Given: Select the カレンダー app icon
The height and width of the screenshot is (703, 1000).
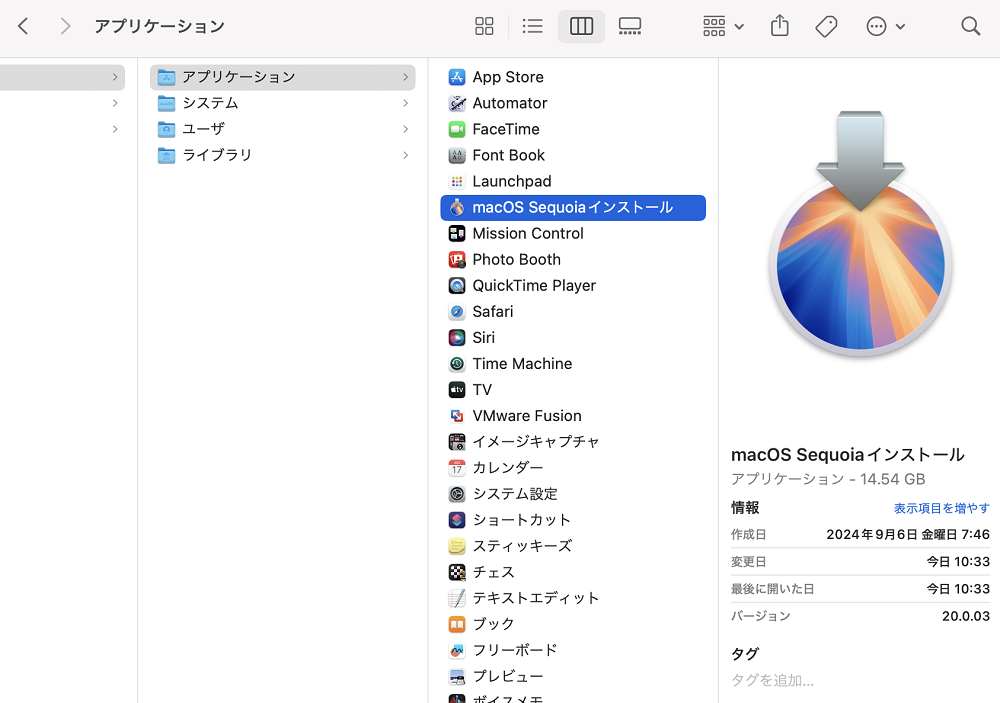Looking at the screenshot, I should pyautogui.click(x=457, y=468).
